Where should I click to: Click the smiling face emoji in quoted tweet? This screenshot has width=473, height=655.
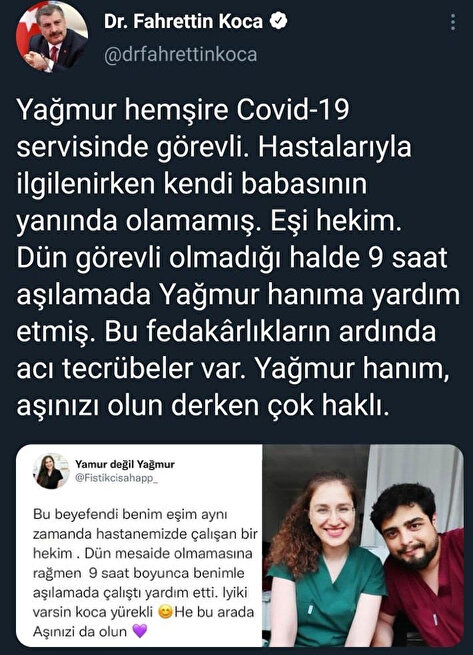click(x=165, y=612)
